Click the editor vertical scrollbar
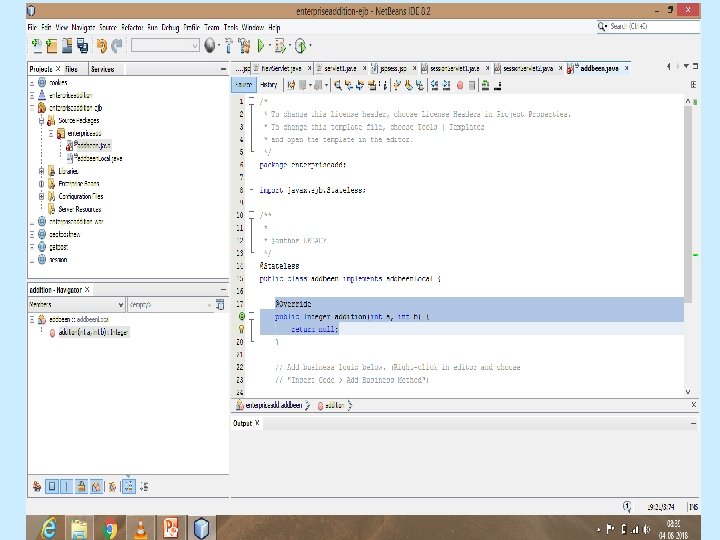 (688, 202)
